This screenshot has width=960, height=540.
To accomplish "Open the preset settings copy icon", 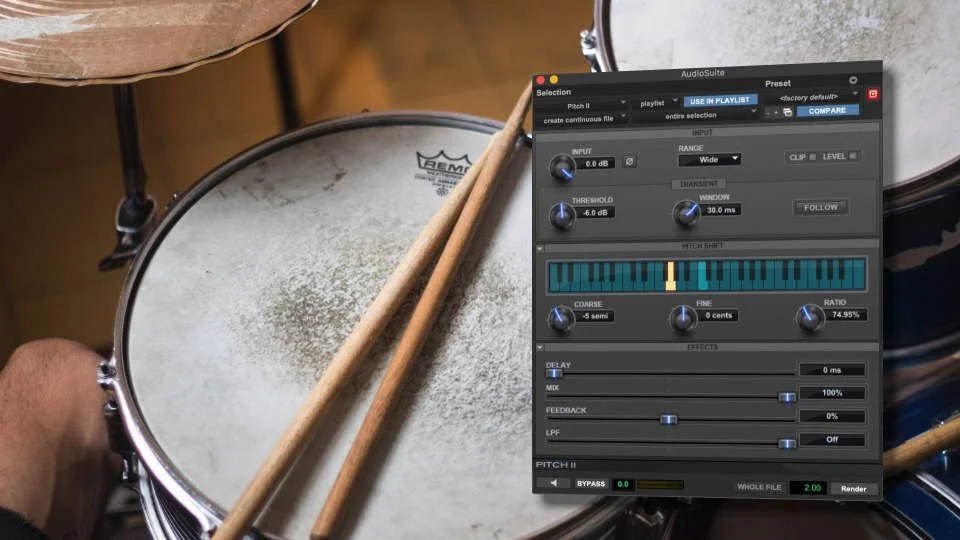I will [x=787, y=112].
